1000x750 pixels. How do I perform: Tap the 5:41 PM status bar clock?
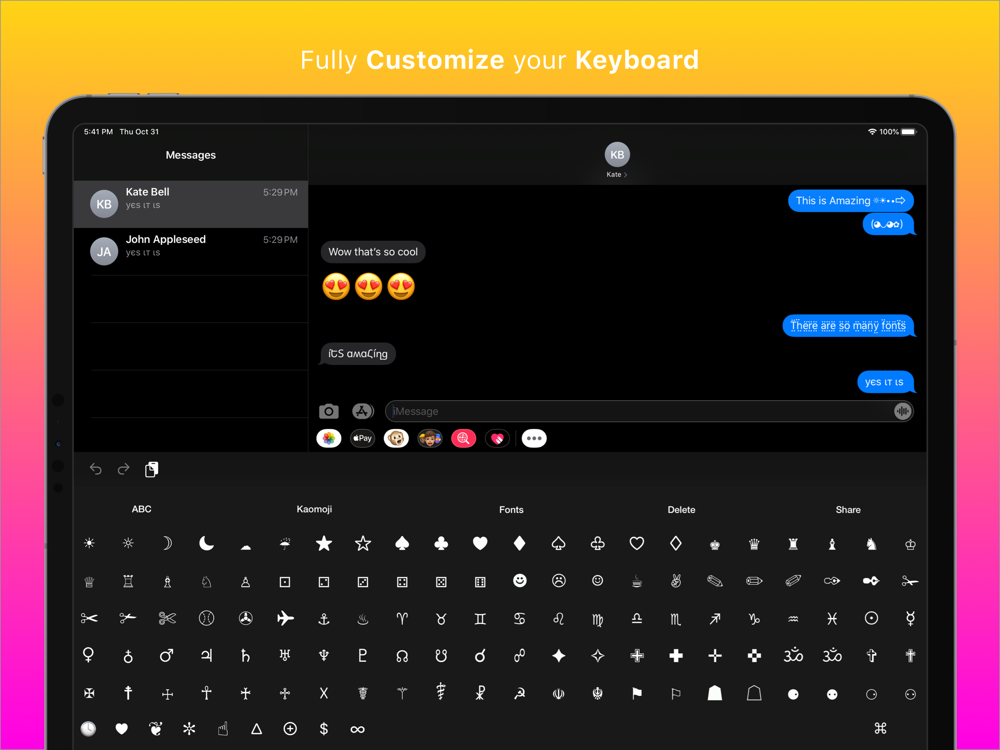click(x=98, y=132)
